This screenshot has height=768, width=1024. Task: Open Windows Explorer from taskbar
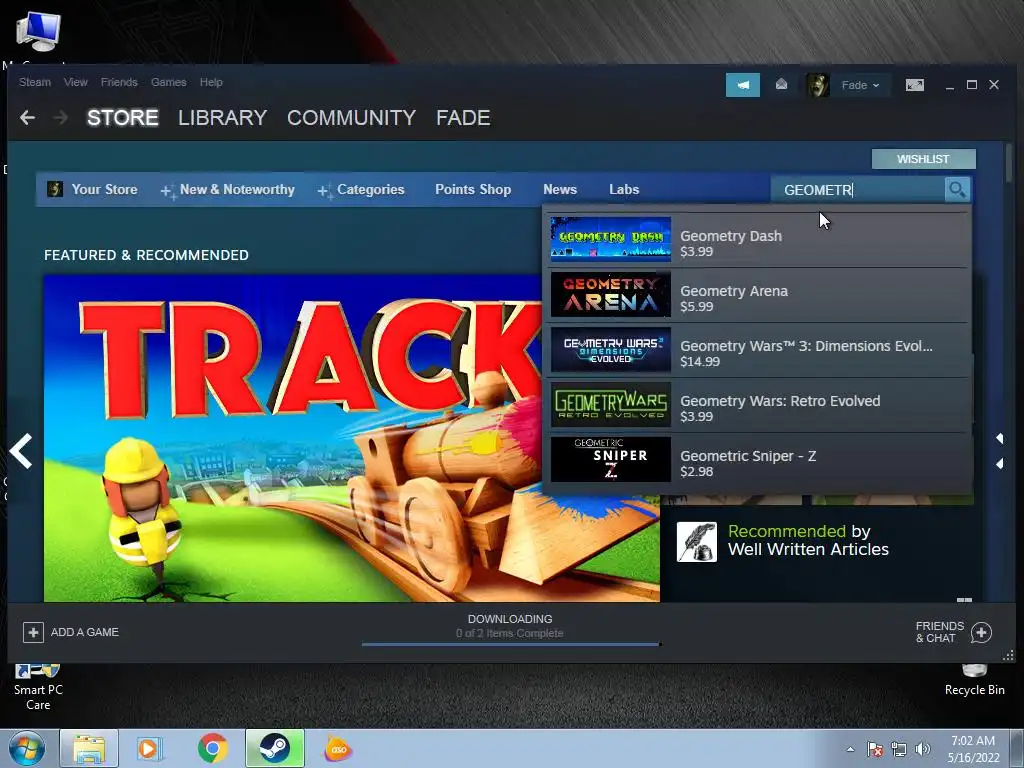tap(89, 748)
